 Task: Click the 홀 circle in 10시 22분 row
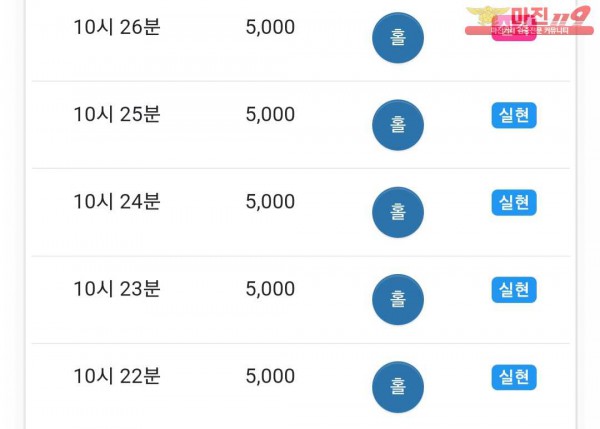pyautogui.click(x=398, y=387)
